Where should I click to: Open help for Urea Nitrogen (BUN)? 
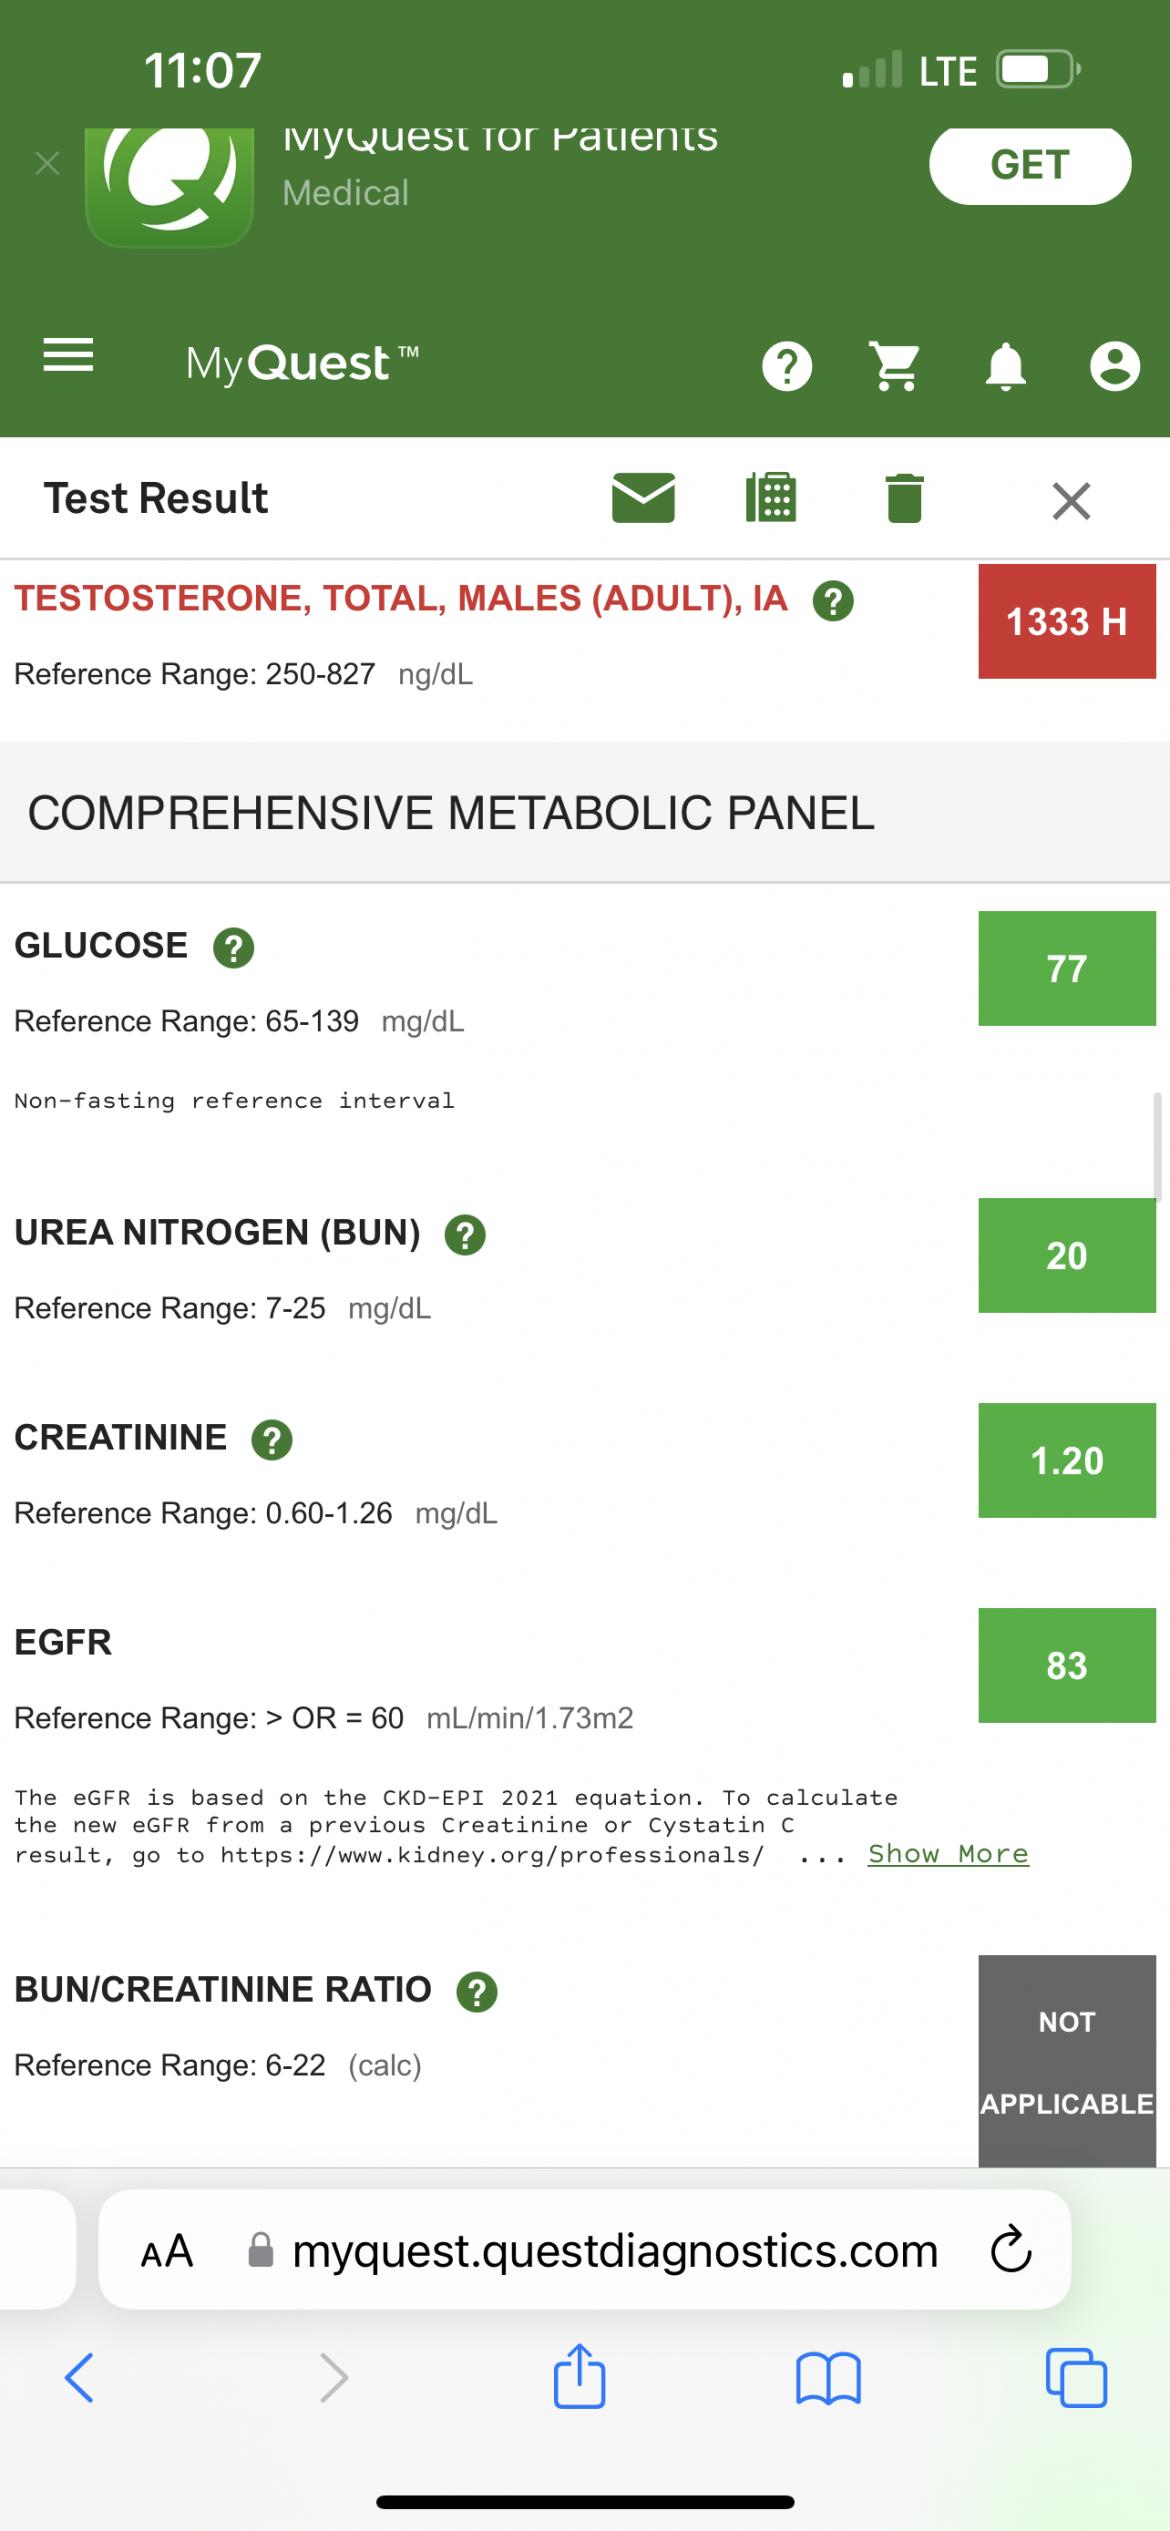pos(465,1235)
